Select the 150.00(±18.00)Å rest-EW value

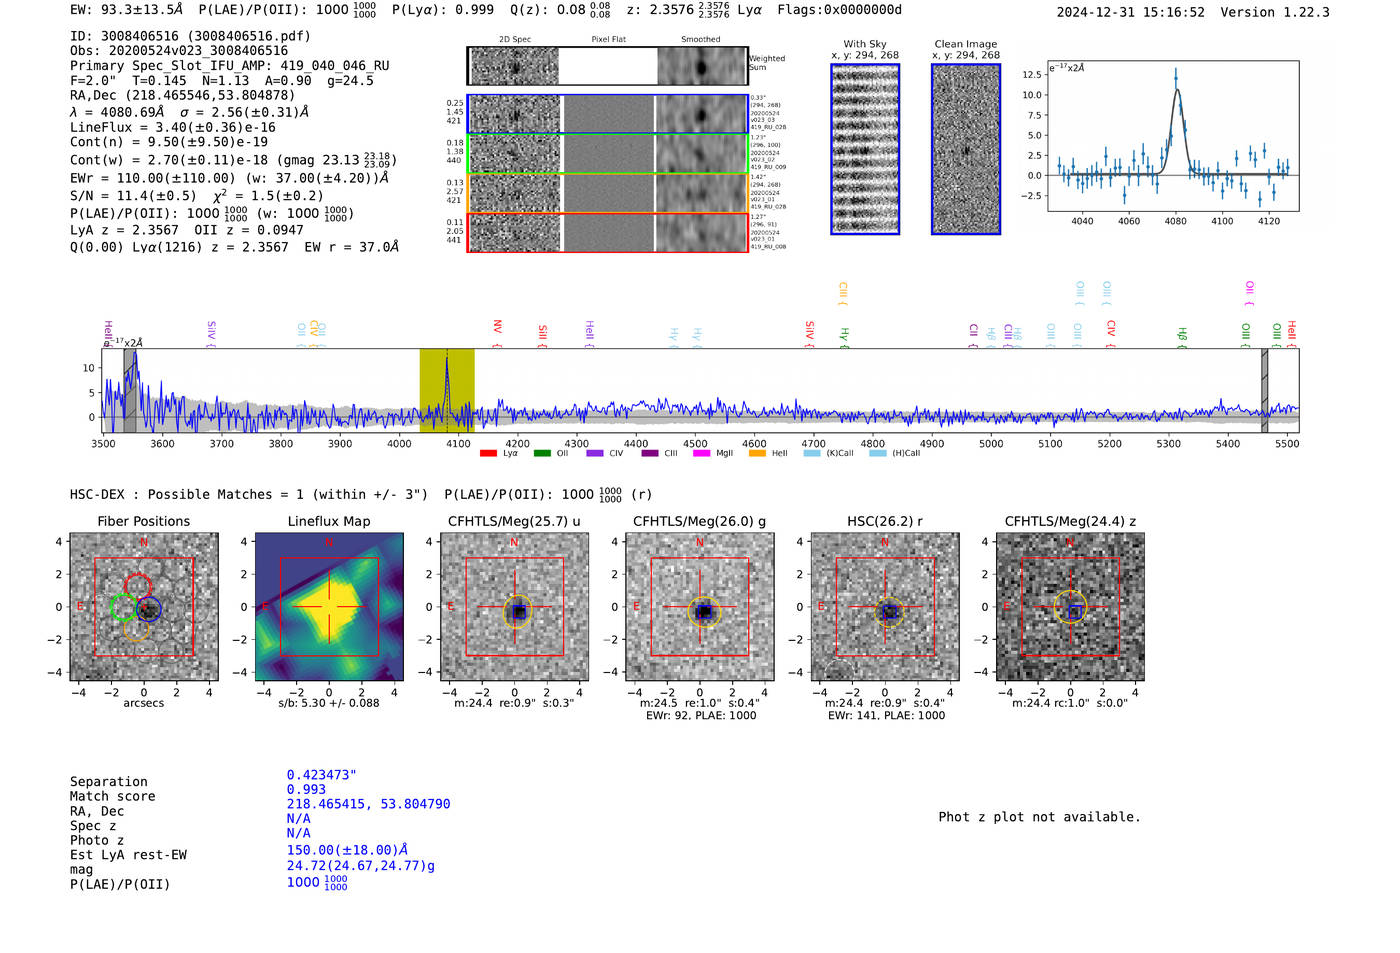tap(347, 850)
